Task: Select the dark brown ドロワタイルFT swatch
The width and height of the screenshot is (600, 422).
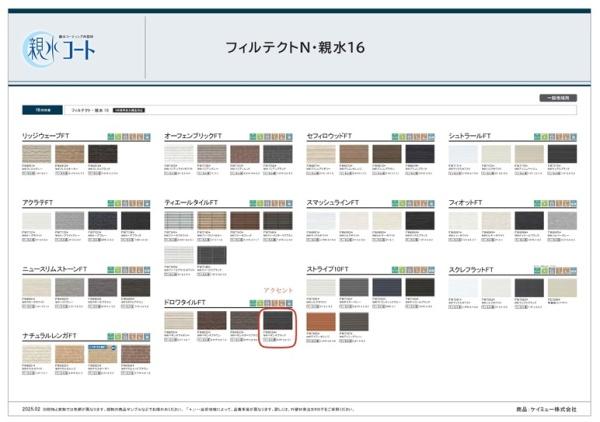Action: [212, 321]
